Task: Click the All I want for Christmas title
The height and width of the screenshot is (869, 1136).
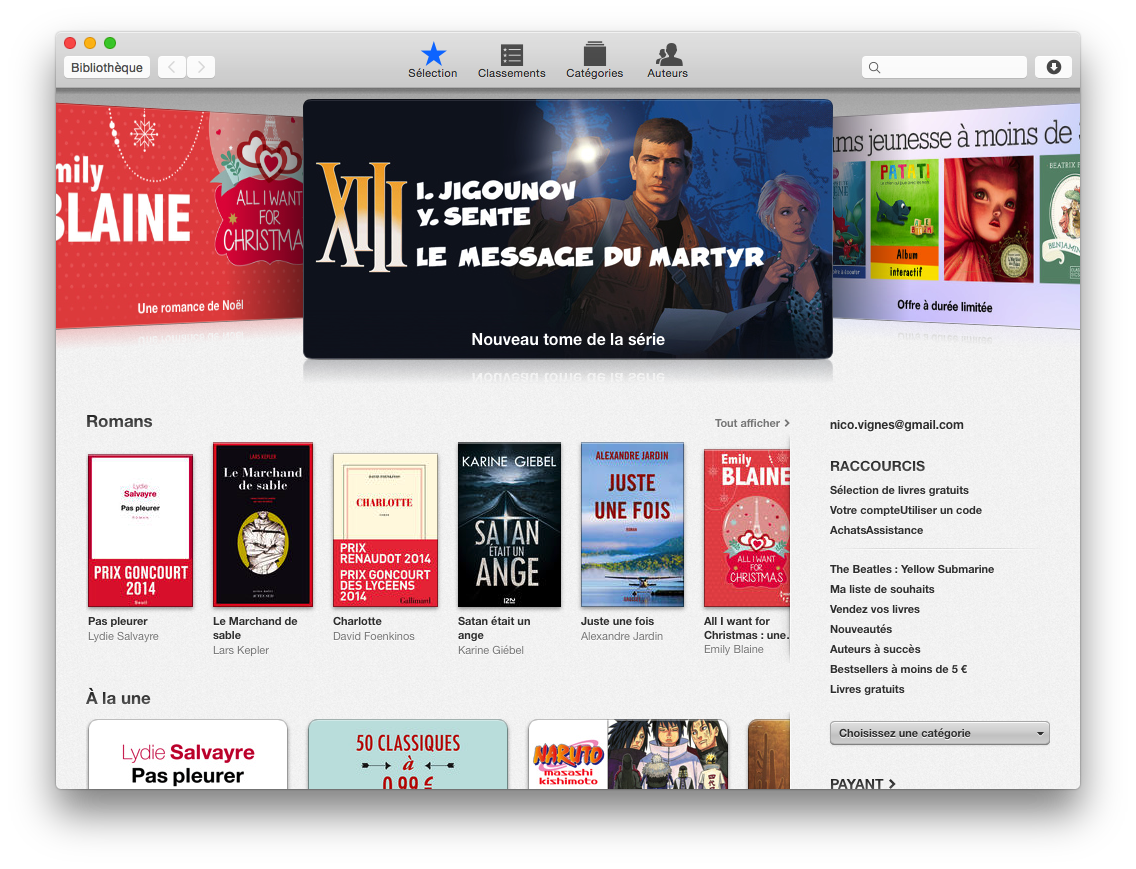Action: (746, 628)
